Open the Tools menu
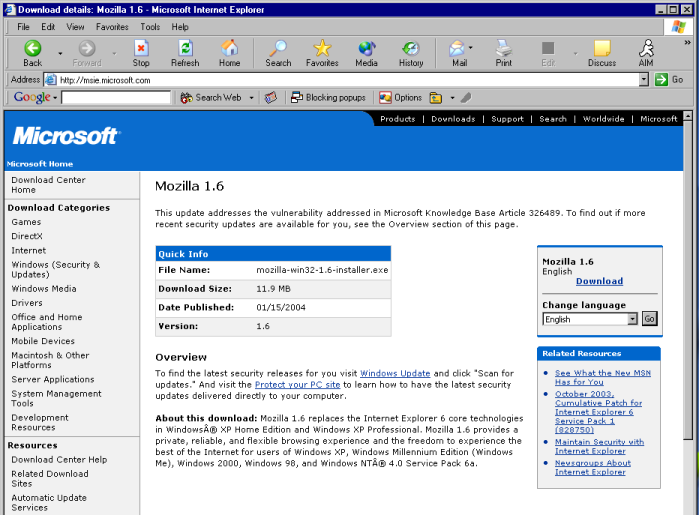This screenshot has height=515, width=699. point(150,27)
